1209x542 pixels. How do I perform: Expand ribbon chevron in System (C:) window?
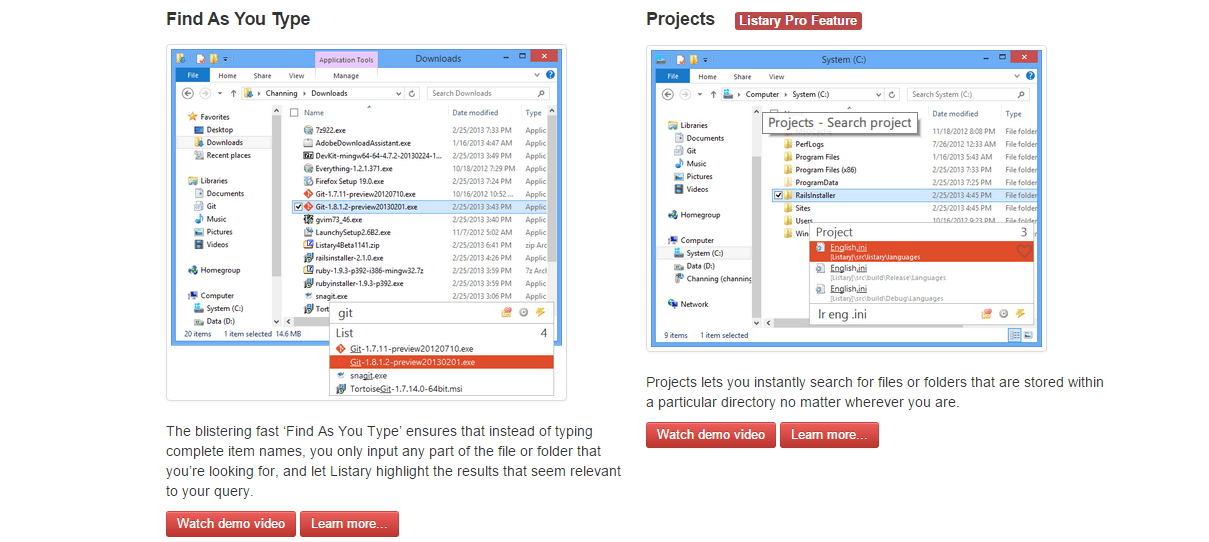coord(1017,76)
